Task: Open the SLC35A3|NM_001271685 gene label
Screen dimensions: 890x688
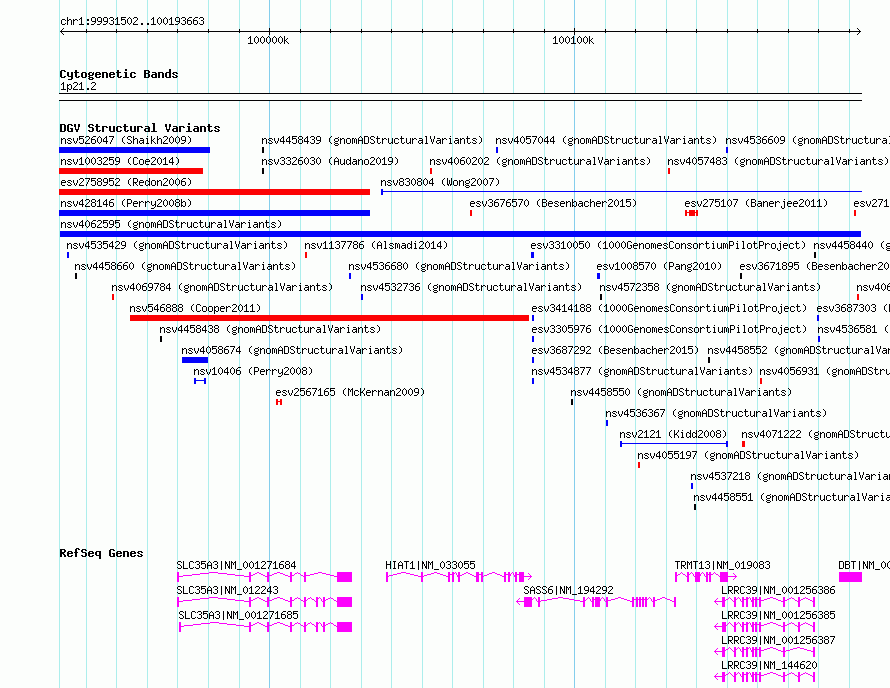Action: [238, 615]
